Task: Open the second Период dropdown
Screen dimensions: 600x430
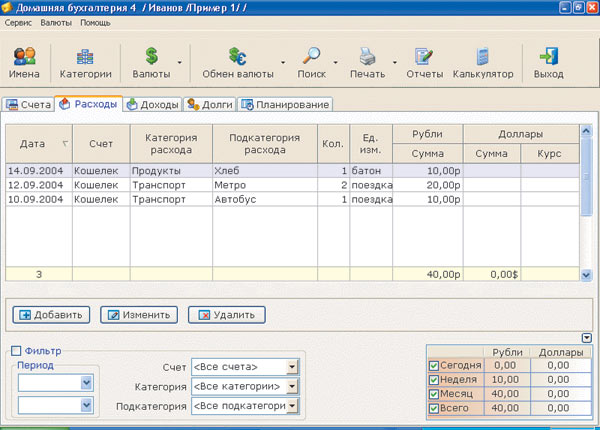Action: [86, 405]
